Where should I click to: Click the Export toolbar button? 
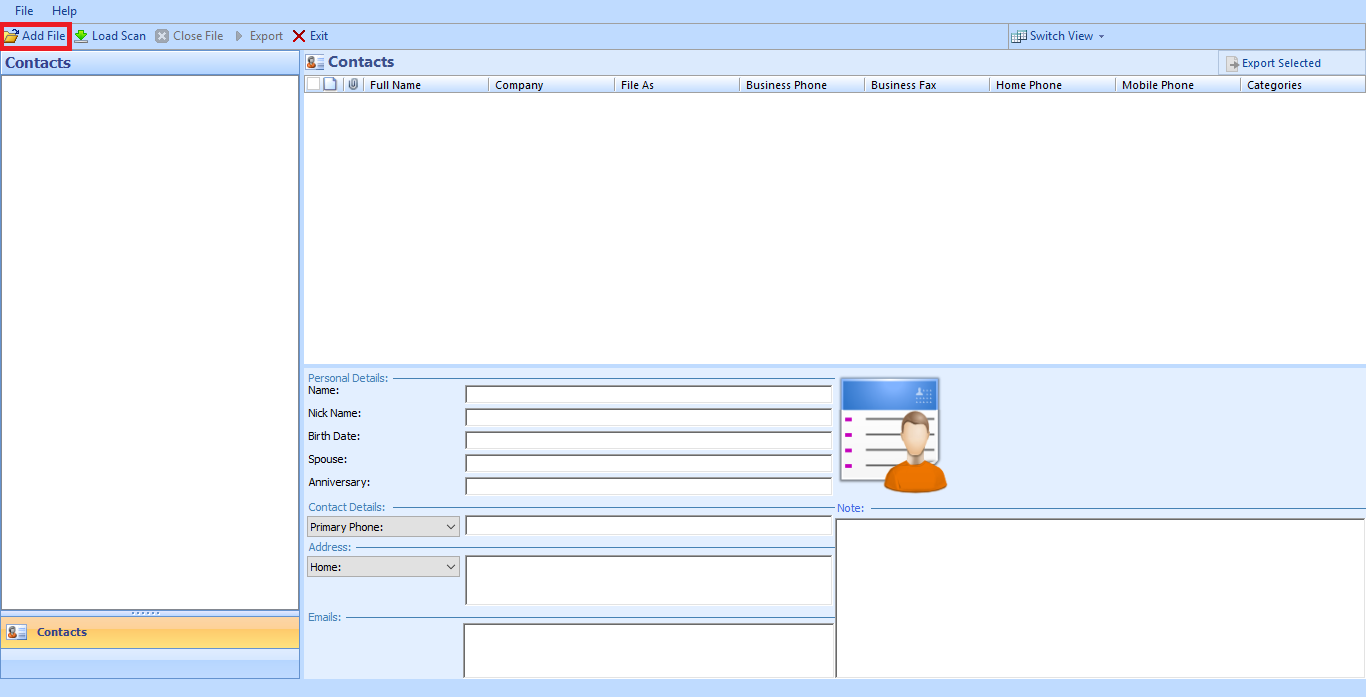[x=259, y=36]
